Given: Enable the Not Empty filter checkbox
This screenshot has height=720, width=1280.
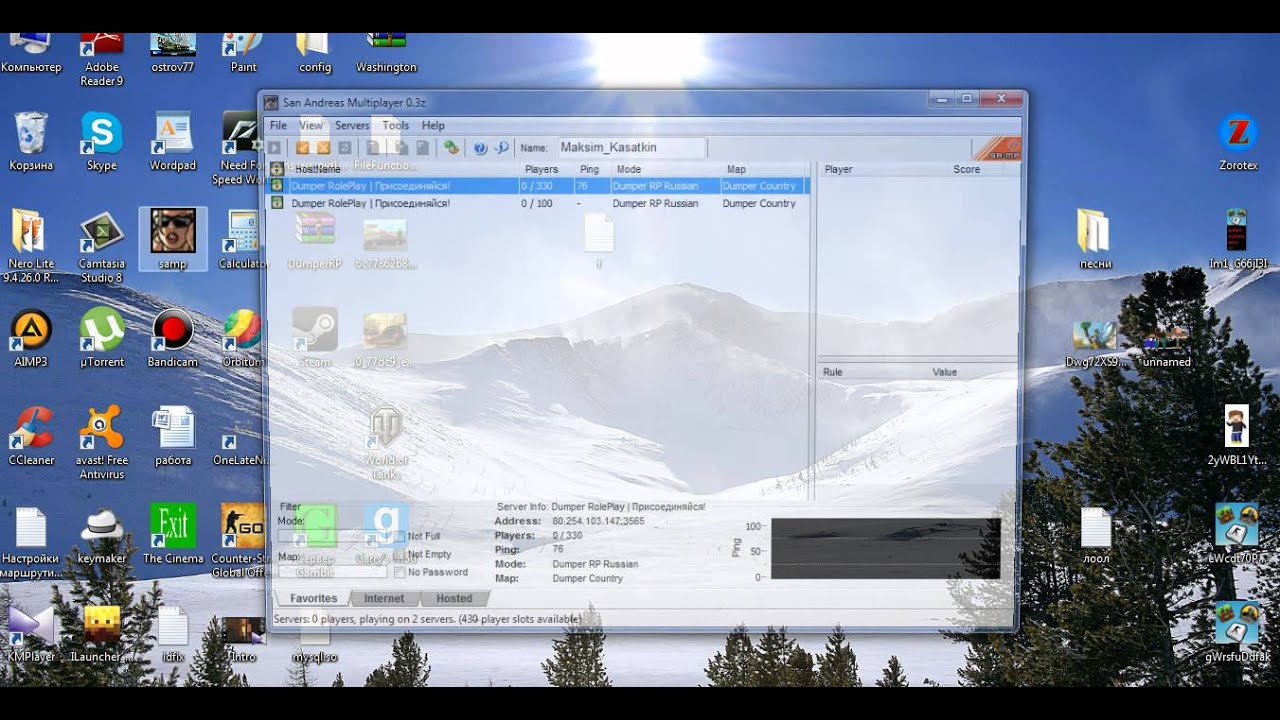Looking at the screenshot, I should click(400, 554).
